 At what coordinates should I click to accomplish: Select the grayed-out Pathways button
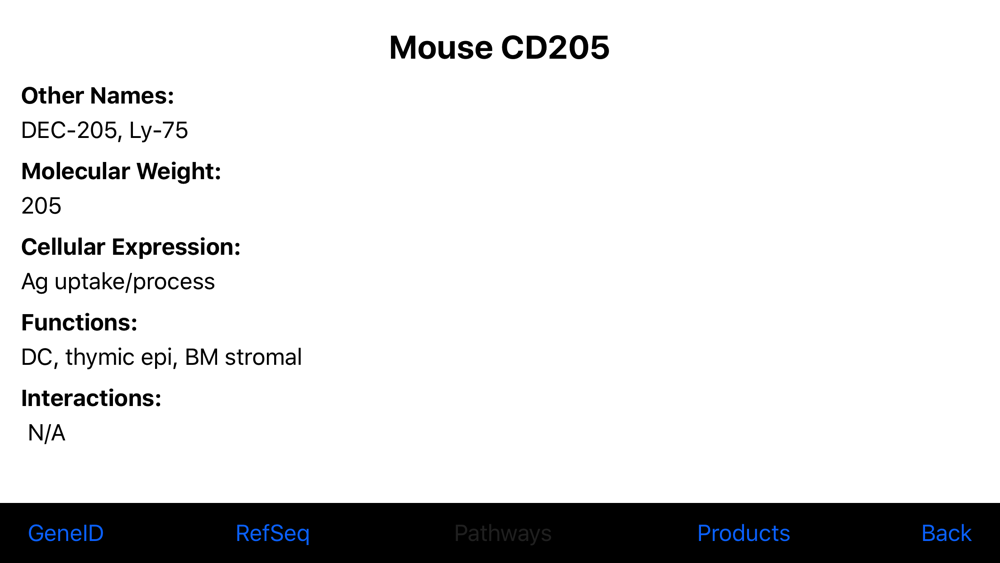tap(503, 533)
